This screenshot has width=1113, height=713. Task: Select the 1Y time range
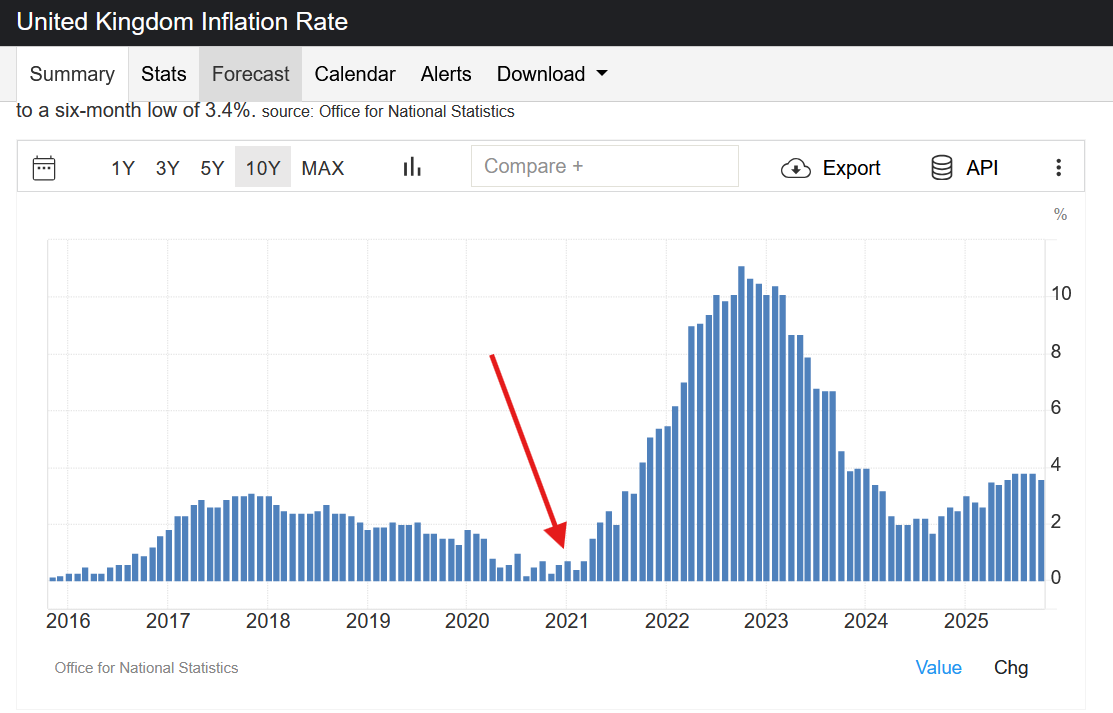pyautogui.click(x=123, y=168)
